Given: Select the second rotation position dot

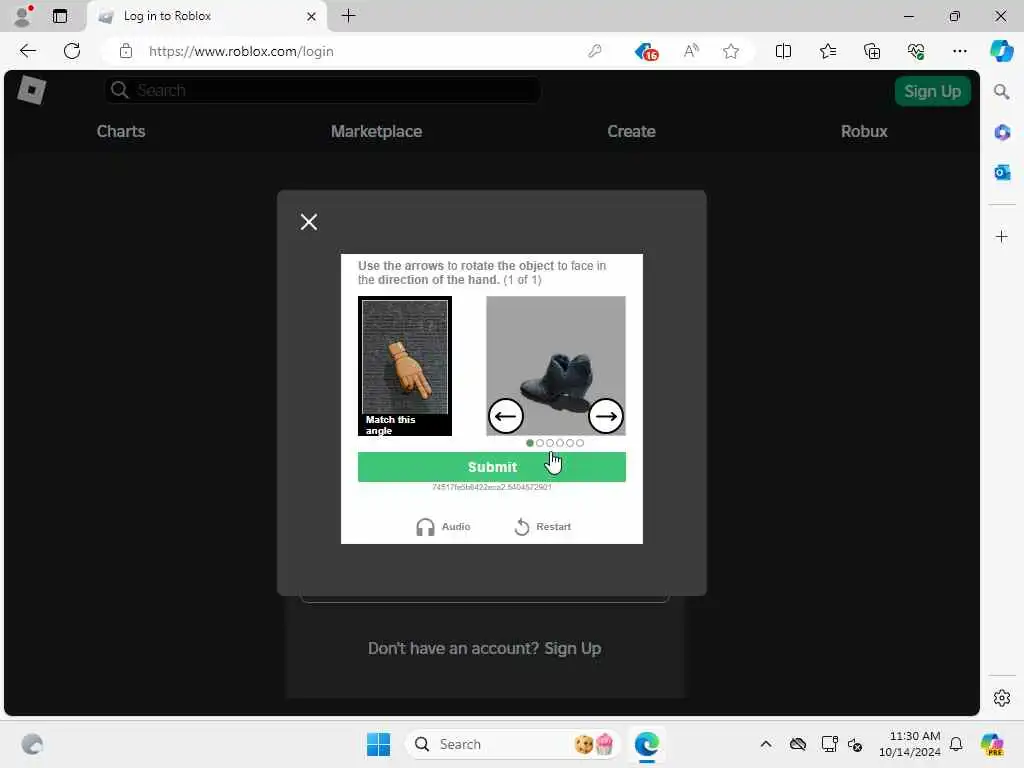Looking at the screenshot, I should click(539, 443).
